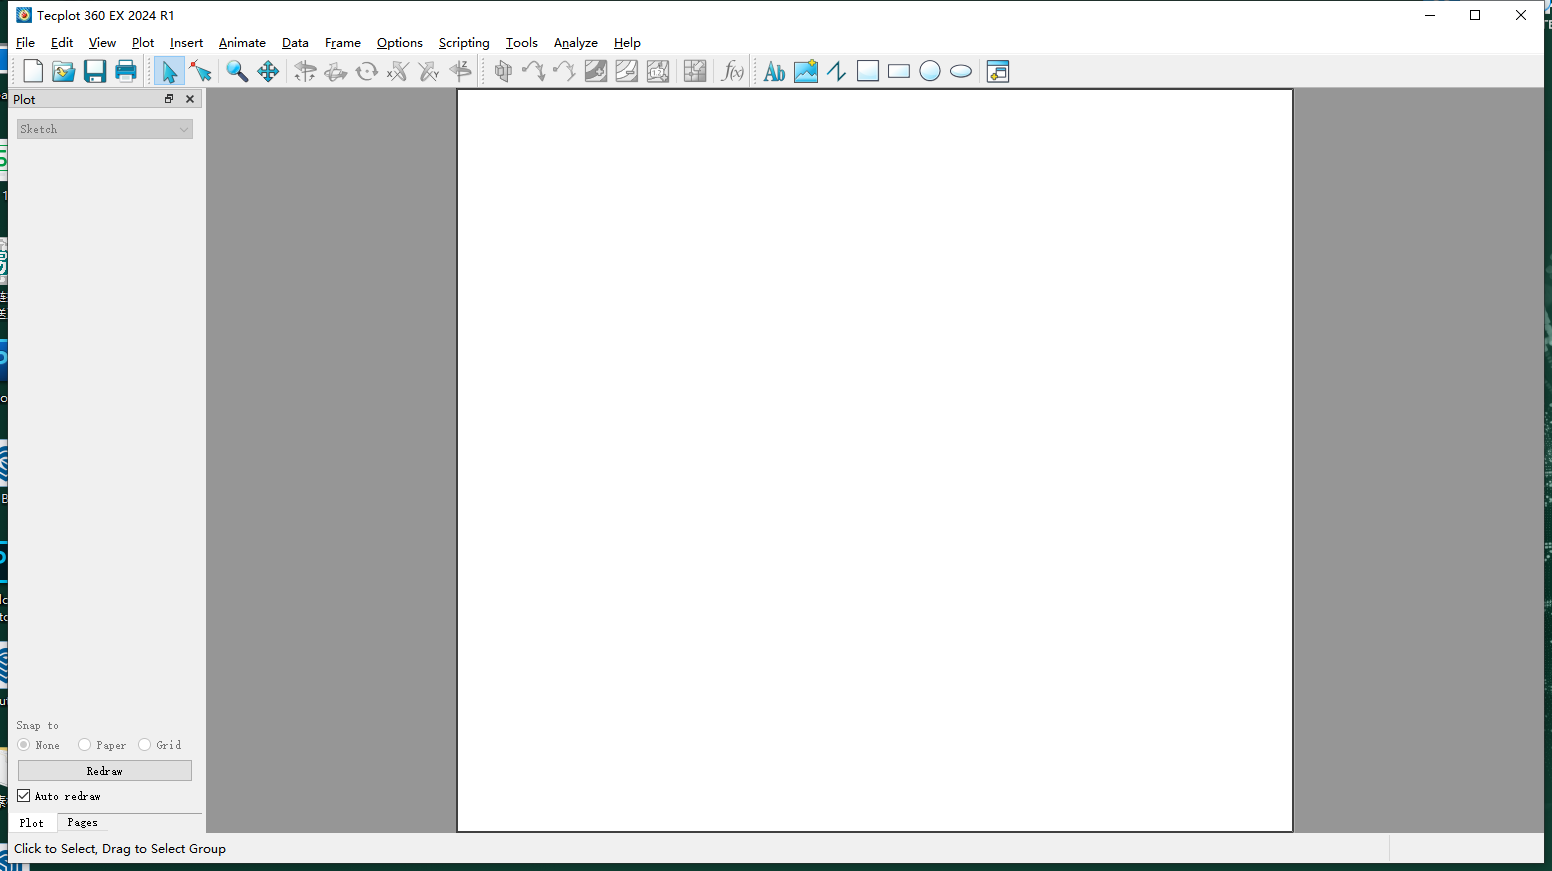Open the Tools menu
The height and width of the screenshot is (871, 1552).
click(522, 43)
